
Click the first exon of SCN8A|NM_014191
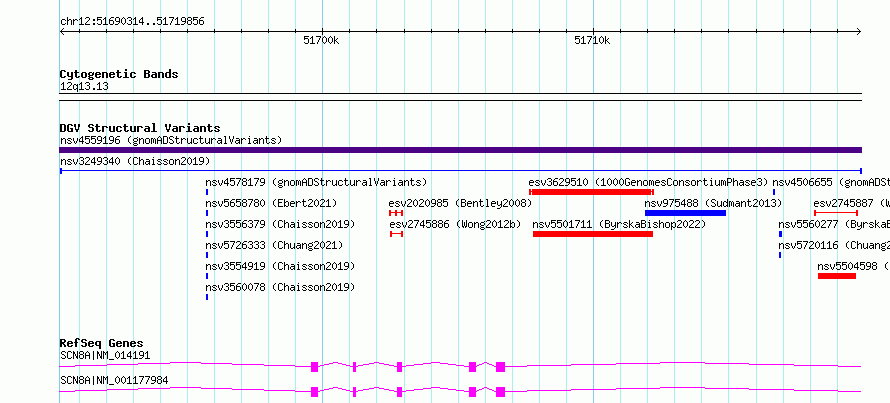pos(314,367)
